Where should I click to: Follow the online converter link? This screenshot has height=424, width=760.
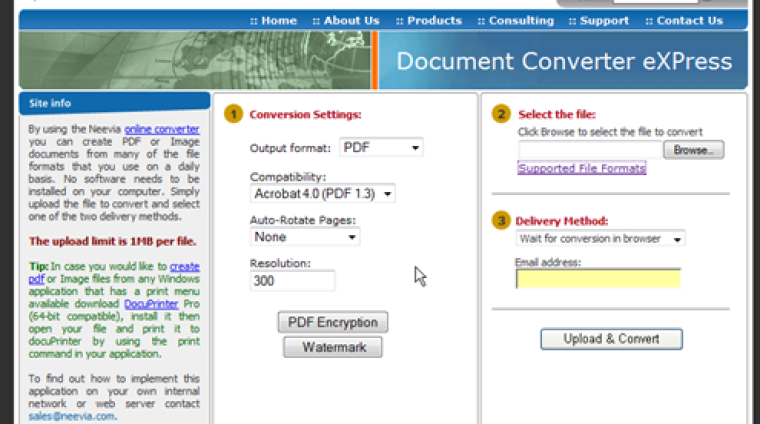(162, 129)
